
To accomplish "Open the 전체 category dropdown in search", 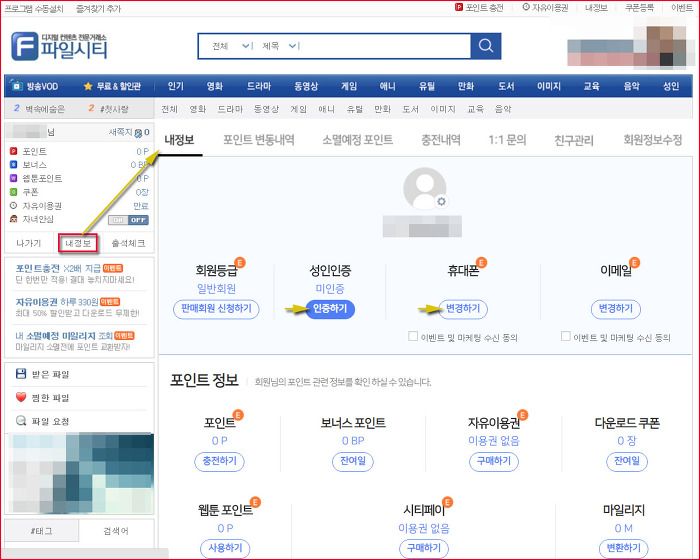I will tap(232, 46).
